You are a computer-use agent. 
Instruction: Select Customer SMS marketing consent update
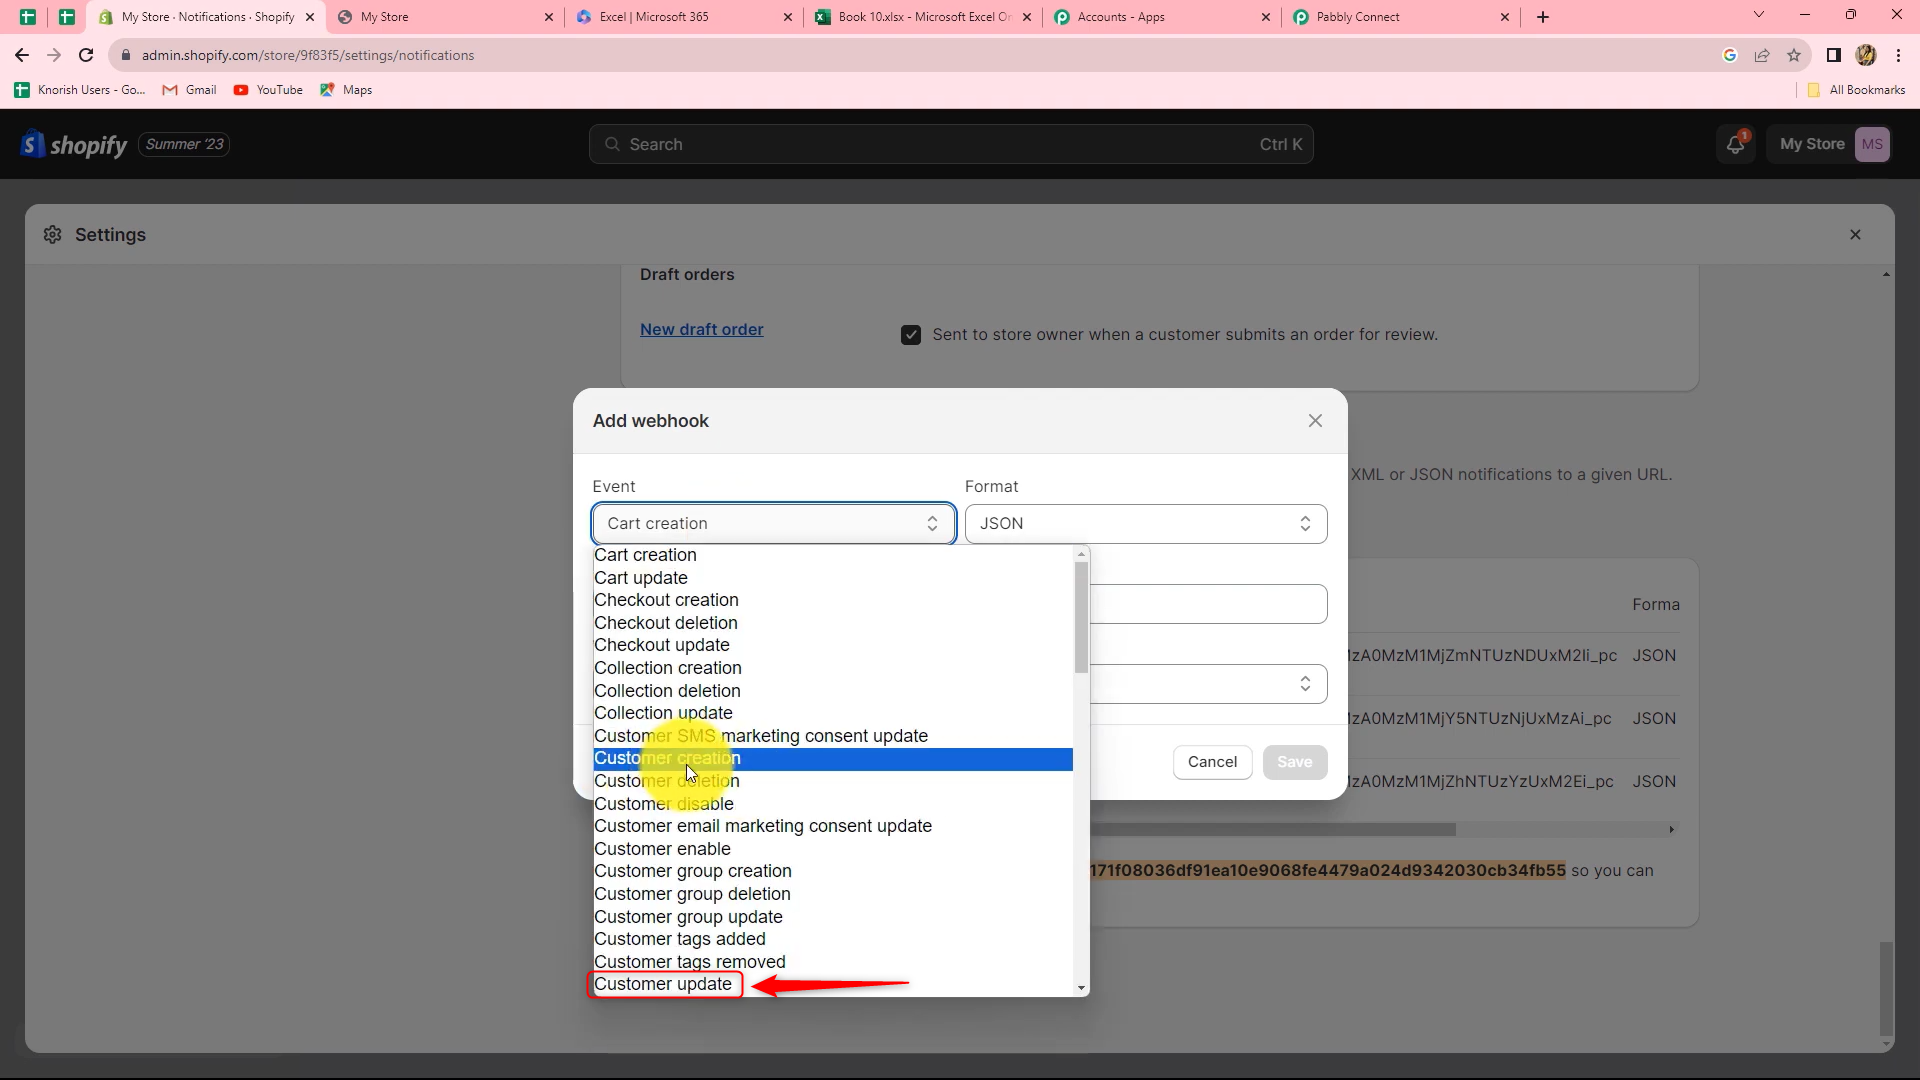coord(833,736)
